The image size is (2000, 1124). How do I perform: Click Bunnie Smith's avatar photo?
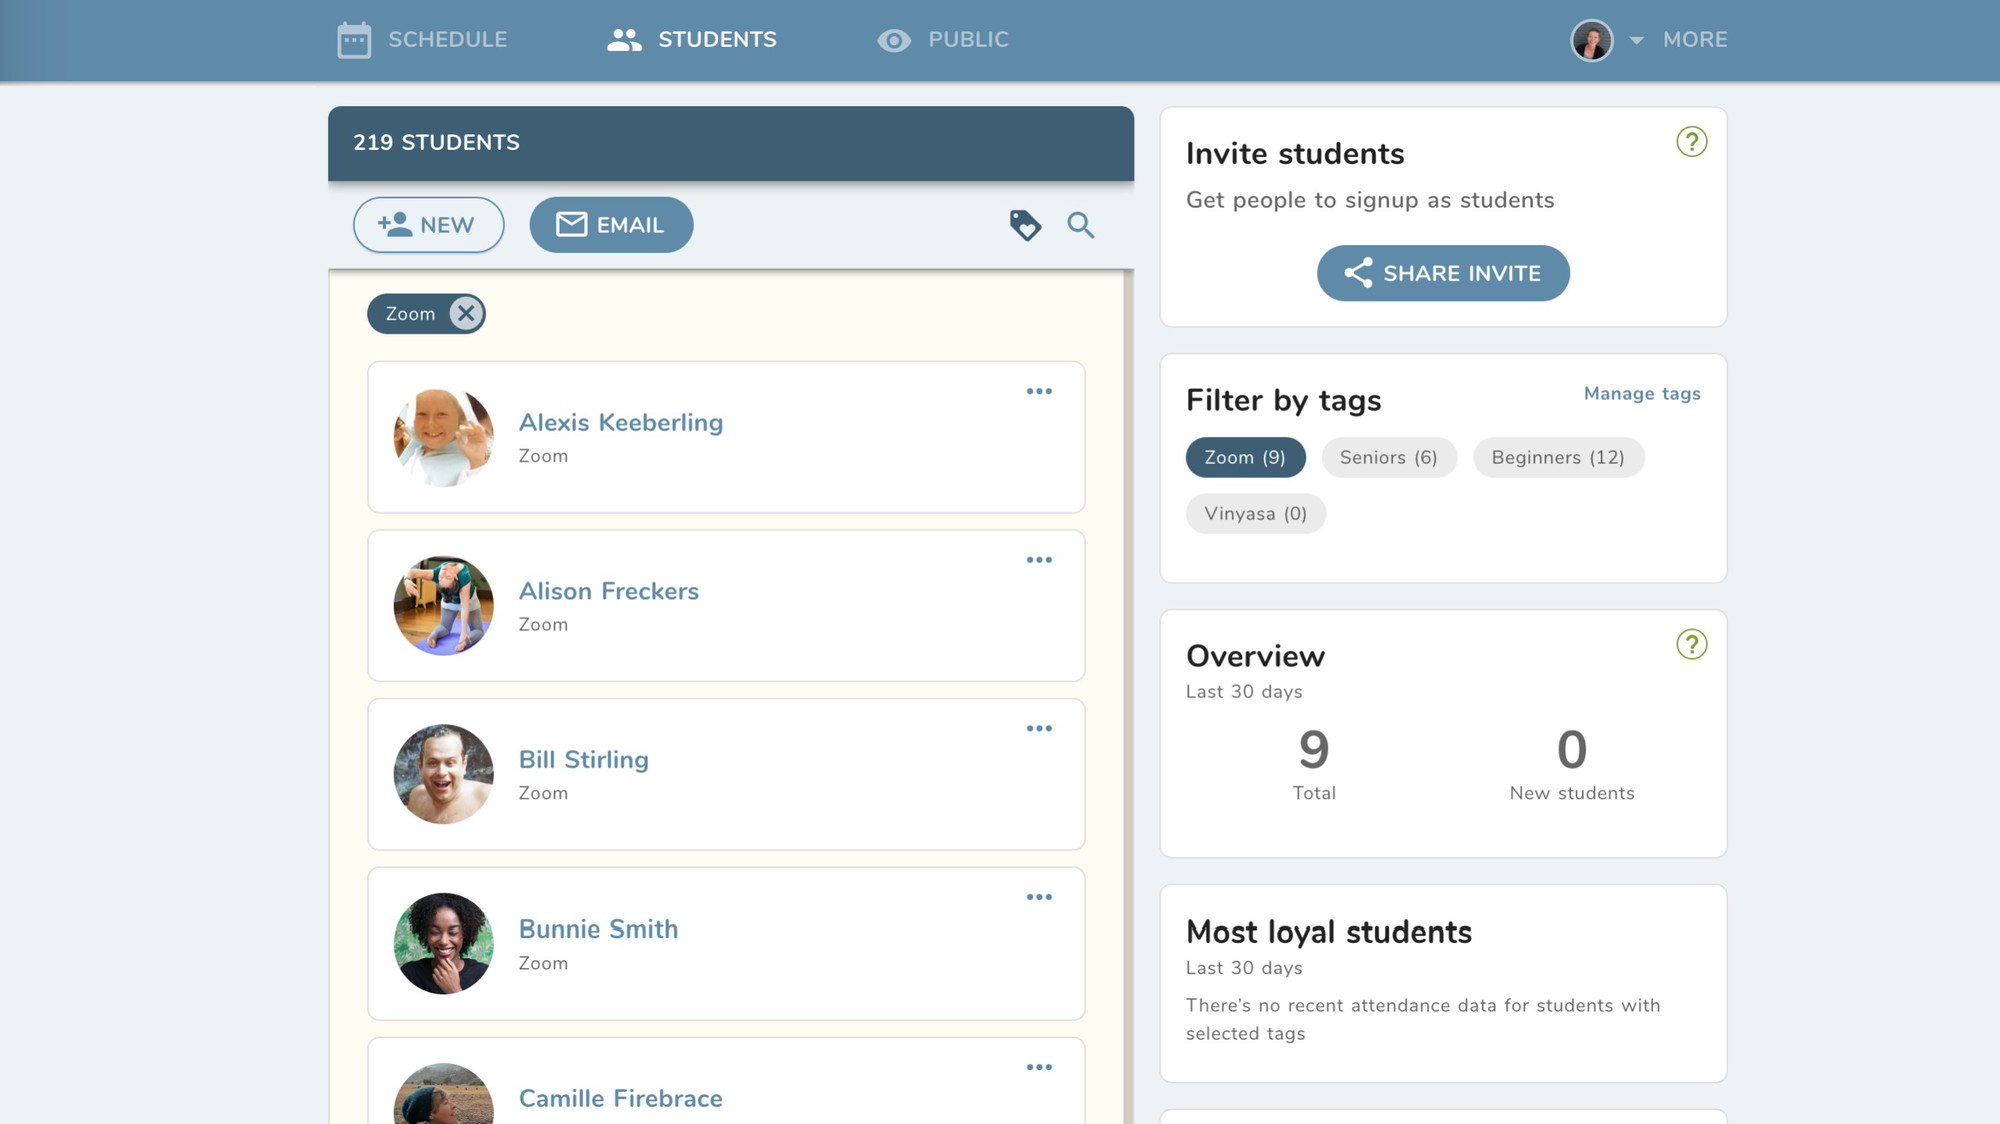pos(444,944)
